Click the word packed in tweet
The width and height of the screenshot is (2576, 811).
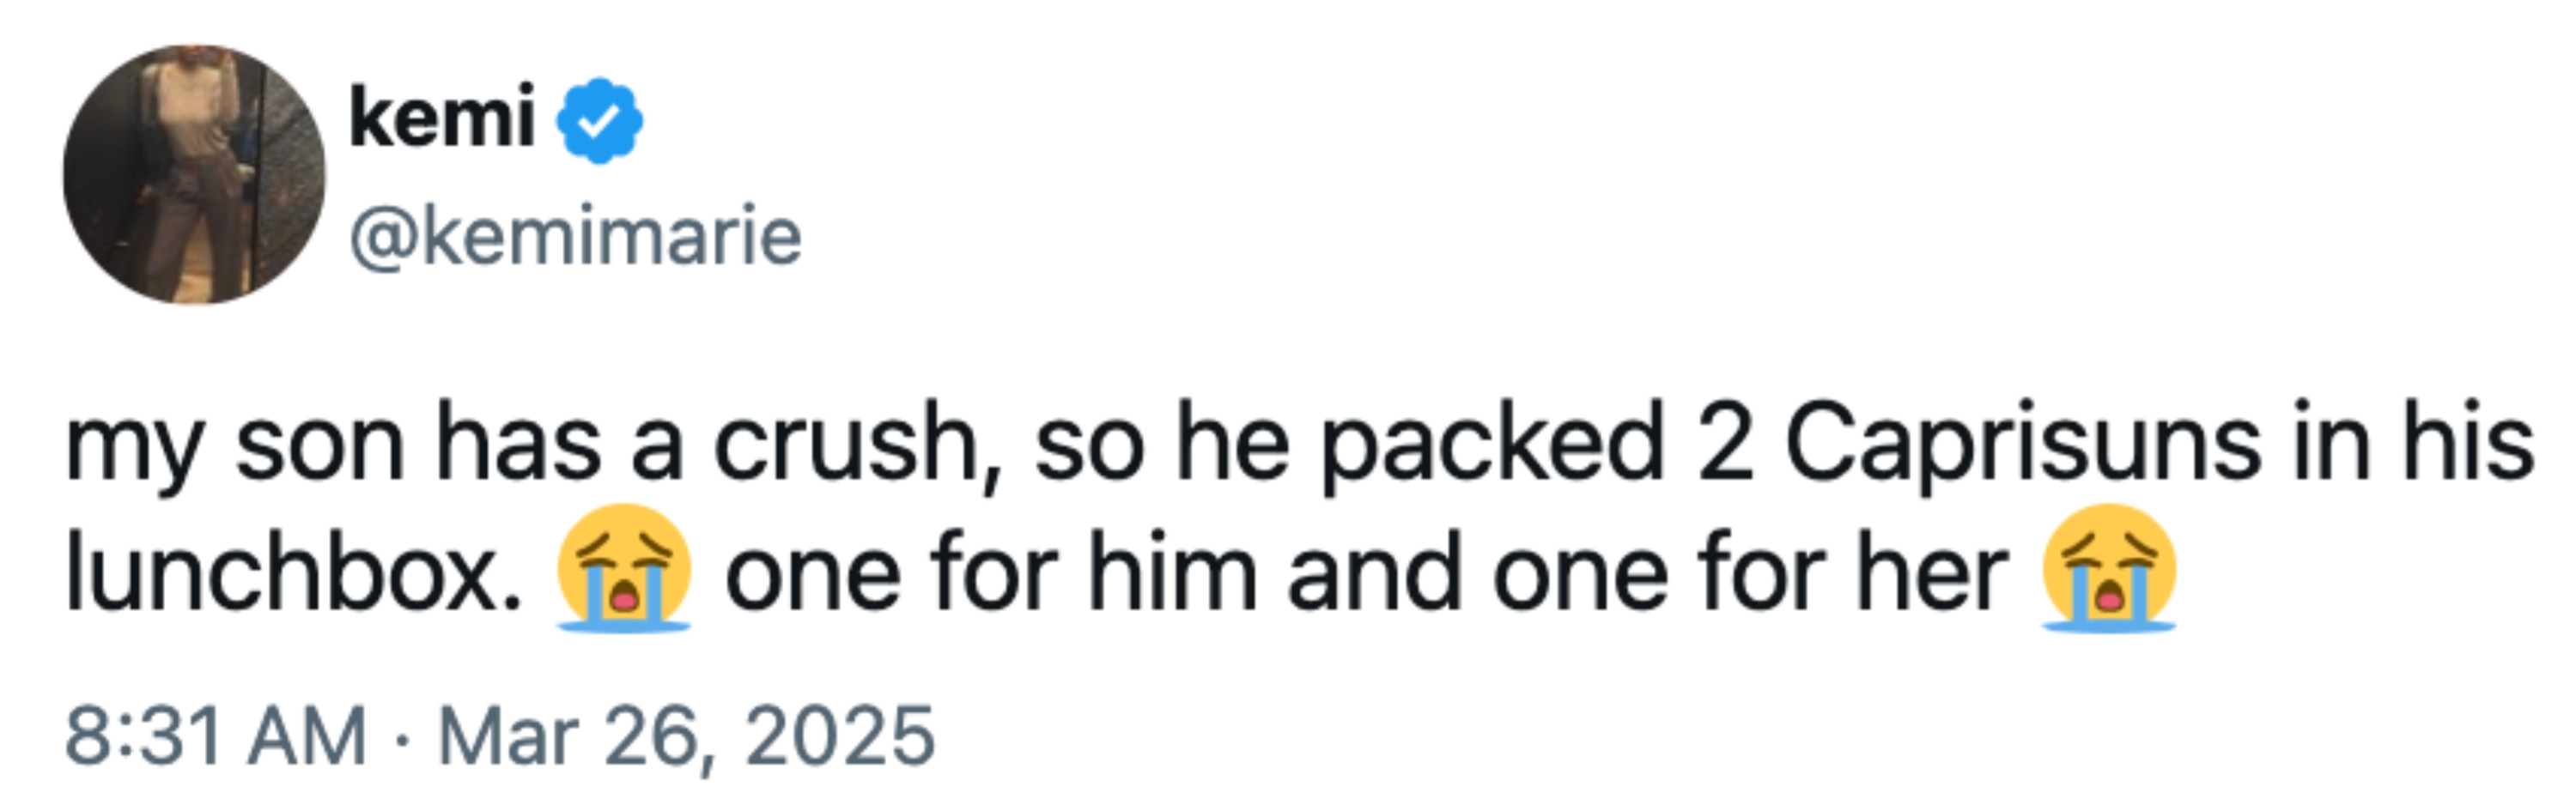point(1492,444)
